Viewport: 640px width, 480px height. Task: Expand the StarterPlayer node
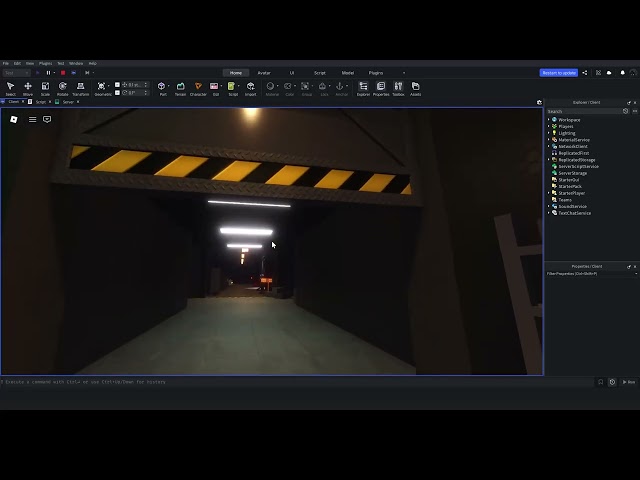tap(549, 193)
